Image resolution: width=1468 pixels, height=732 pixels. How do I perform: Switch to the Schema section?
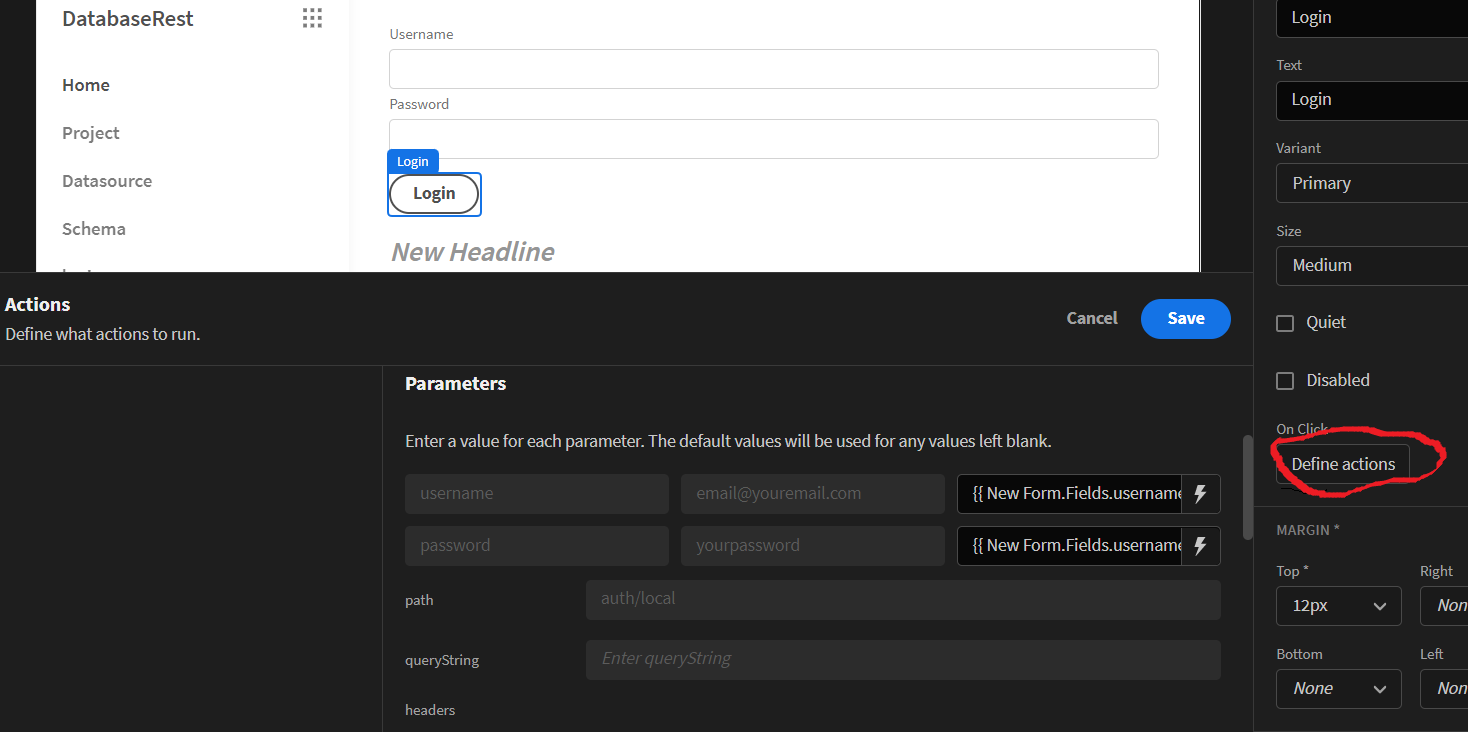tap(93, 228)
